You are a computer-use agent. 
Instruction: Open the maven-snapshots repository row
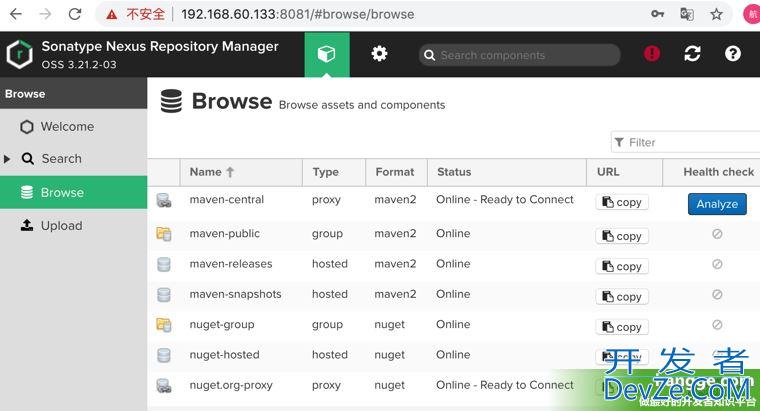pos(454,296)
